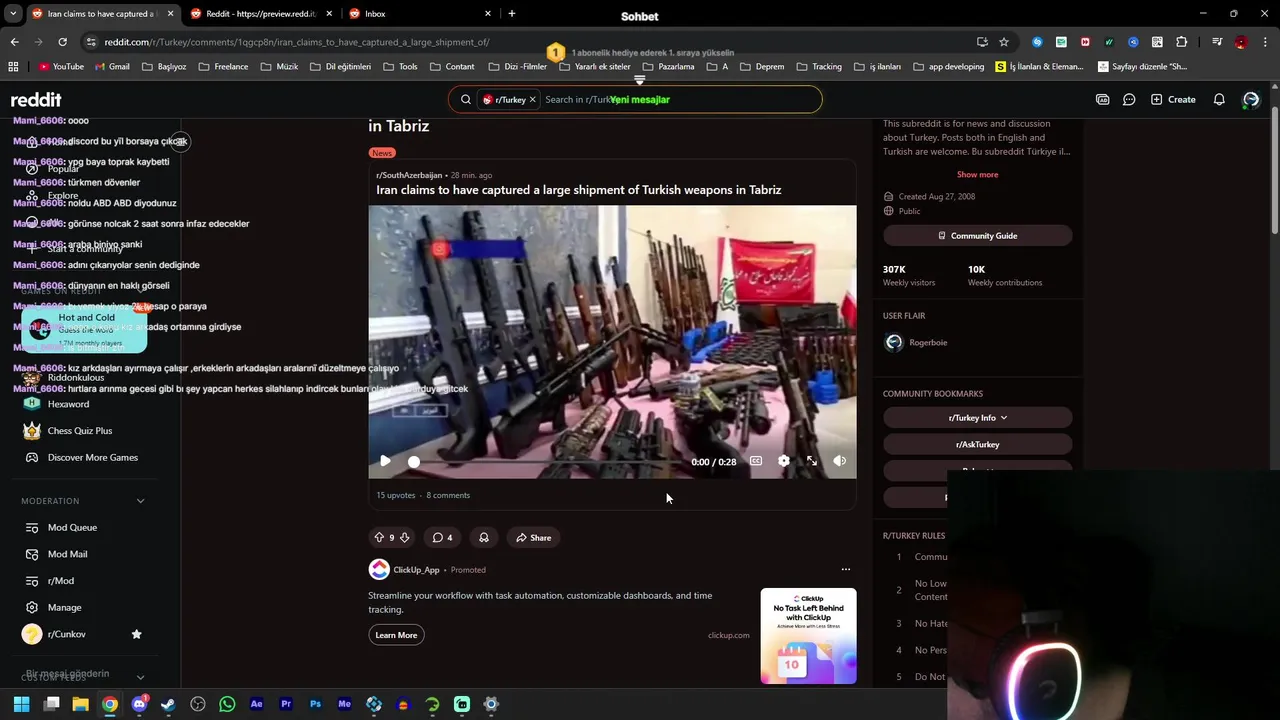The height and width of the screenshot is (720, 1280).
Task: Open the Freelance bookmarks folder
Action: (x=223, y=67)
